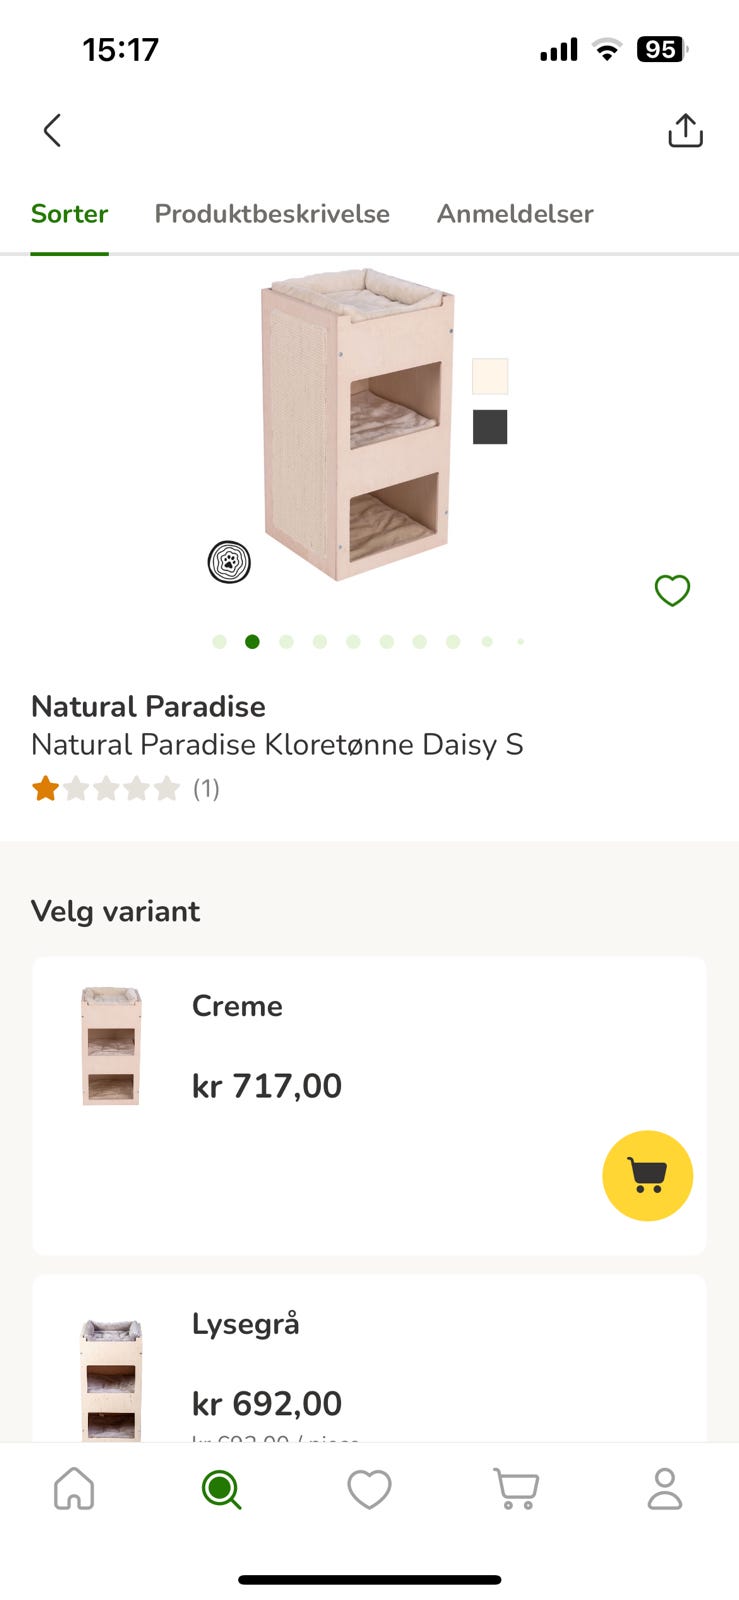
Task: Open account profile in bottom navigation
Action: coord(664,1488)
